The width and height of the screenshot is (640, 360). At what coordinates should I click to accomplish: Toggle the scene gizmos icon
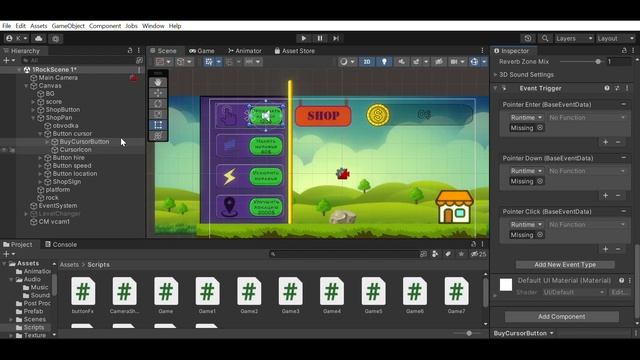(x=474, y=62)
